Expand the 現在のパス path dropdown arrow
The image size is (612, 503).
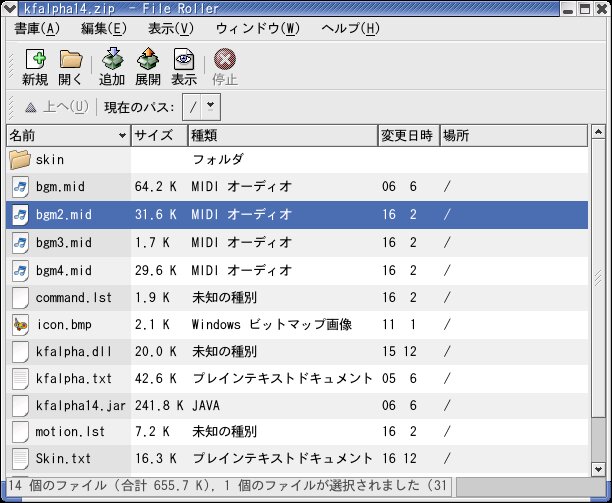click(x=211, y=107)
